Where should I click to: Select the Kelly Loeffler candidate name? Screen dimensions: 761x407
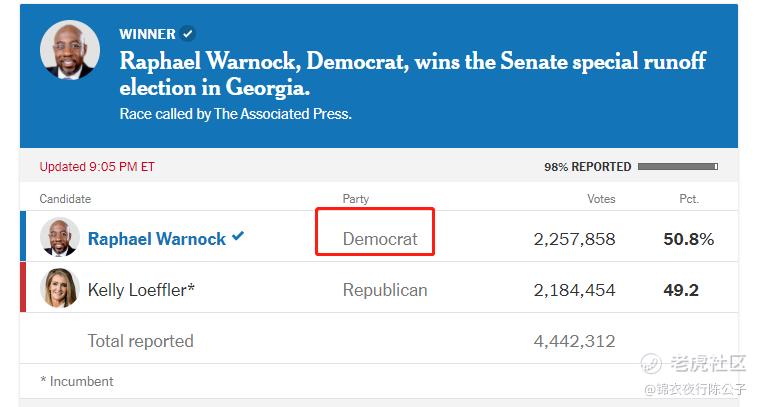point(141,290)
